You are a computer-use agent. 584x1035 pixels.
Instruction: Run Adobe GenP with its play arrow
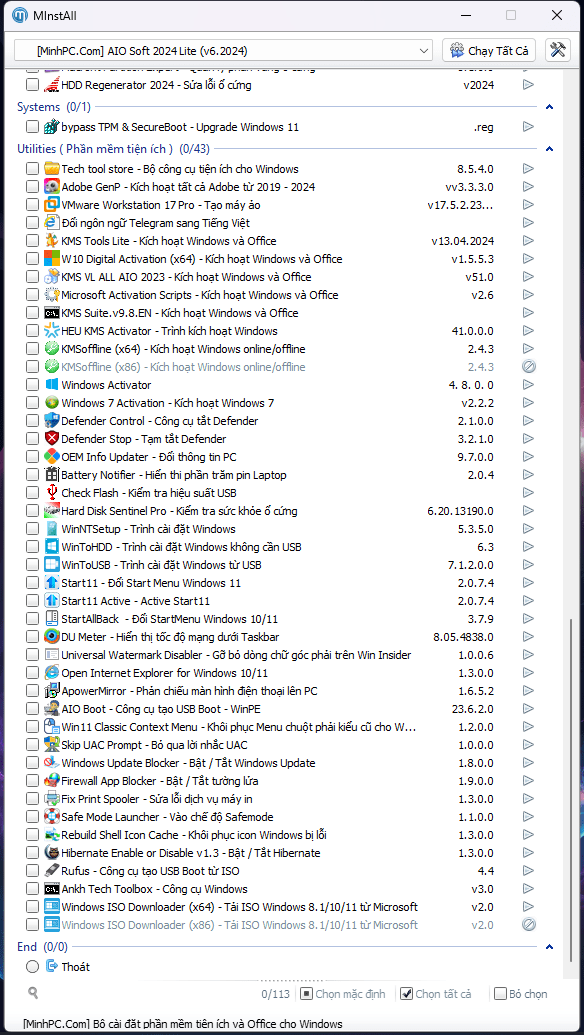[x=528, y=187]
